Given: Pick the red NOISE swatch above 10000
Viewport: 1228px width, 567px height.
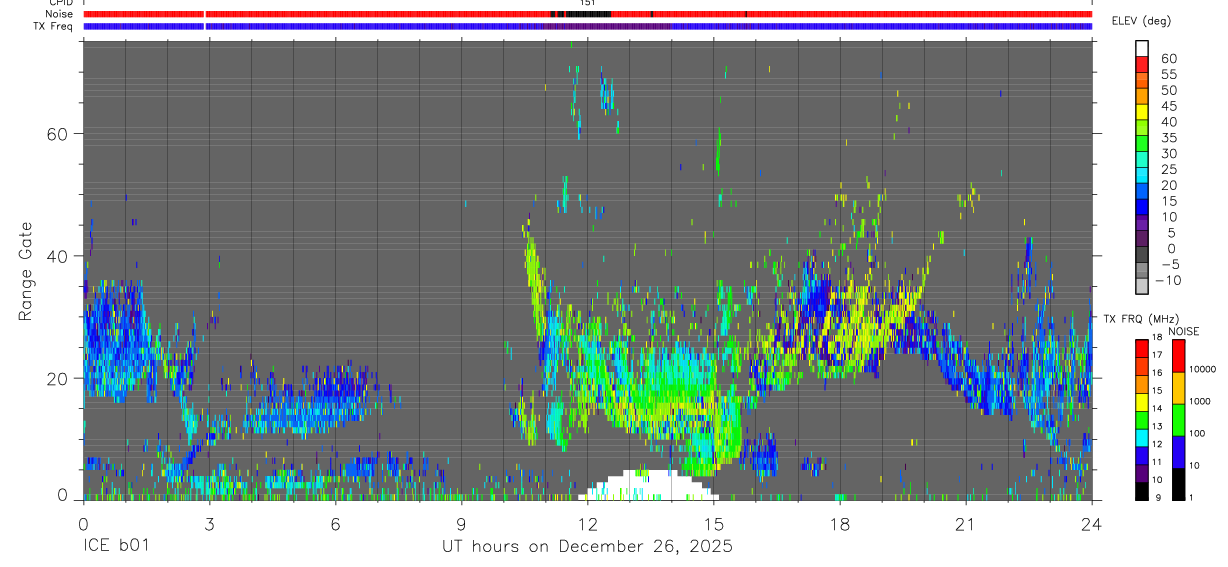Looking at the screenshot, I should coord(1178,355).
